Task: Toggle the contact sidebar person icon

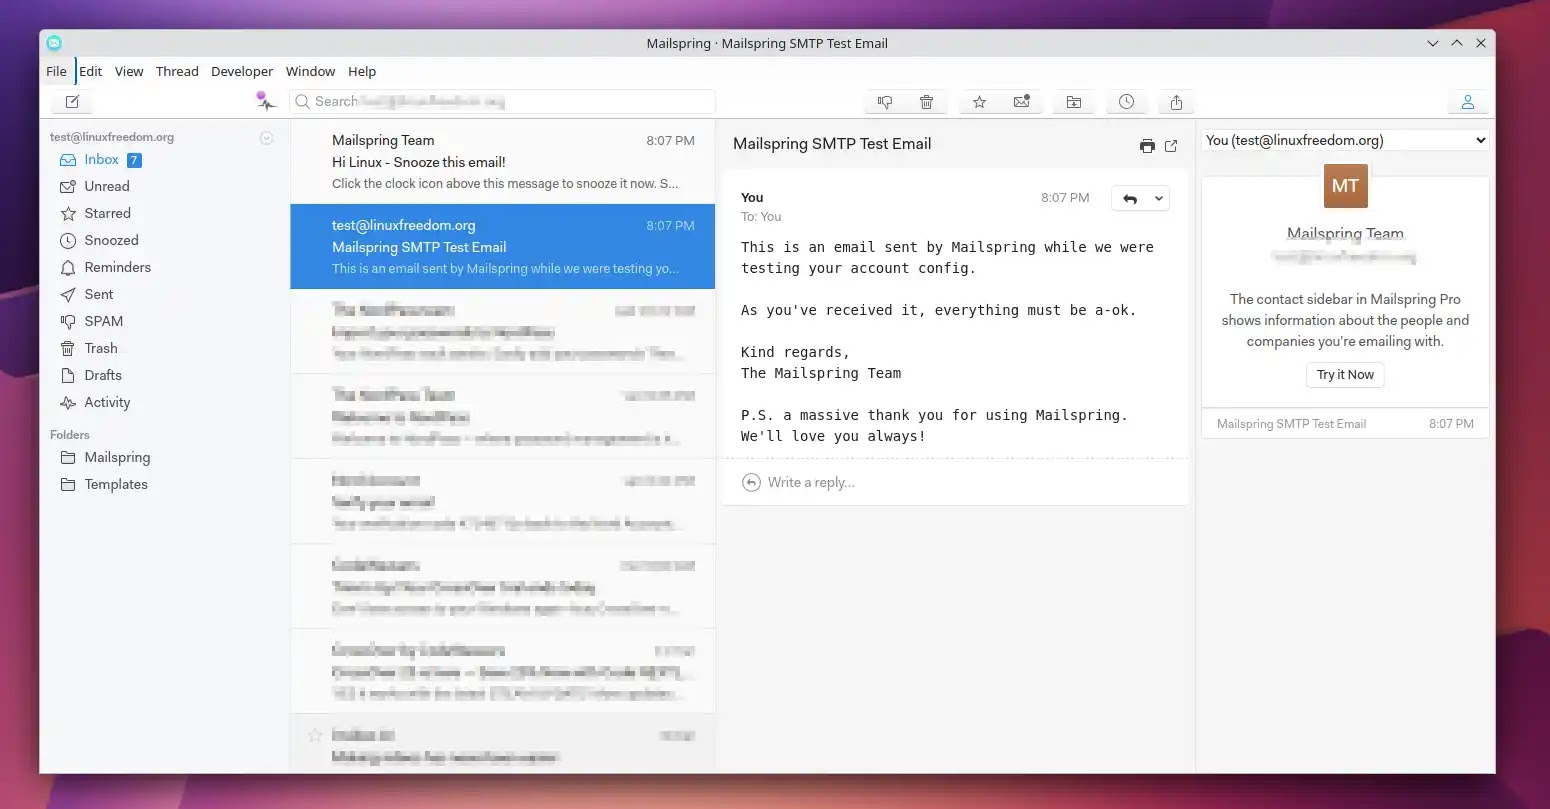Action: pyautogui.click(x=1467, y=102)
